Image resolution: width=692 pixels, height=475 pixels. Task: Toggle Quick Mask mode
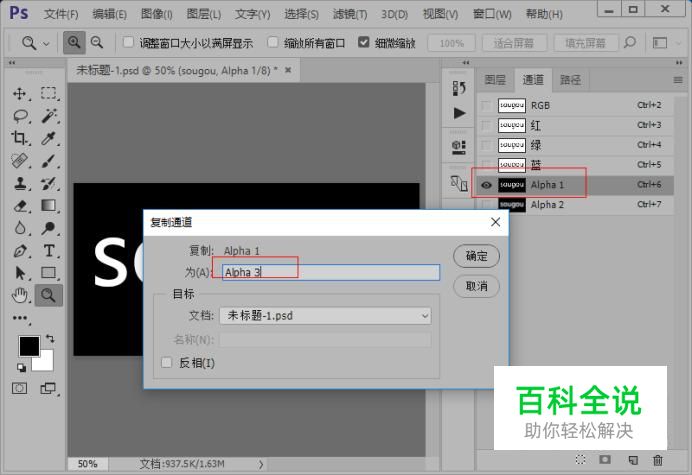(x=19, y=388)
